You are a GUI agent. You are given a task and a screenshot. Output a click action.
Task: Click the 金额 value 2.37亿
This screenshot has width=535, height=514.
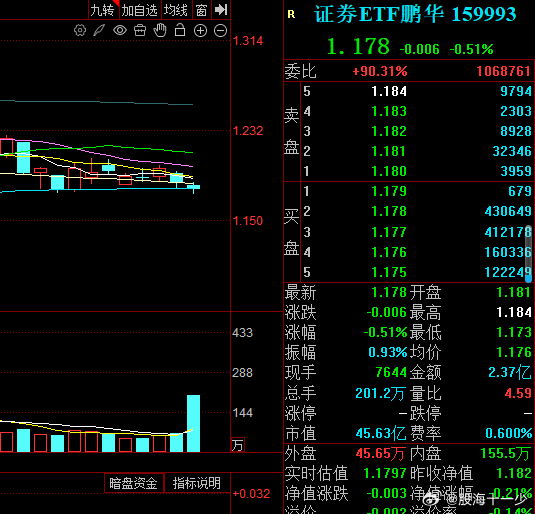click(510, 372)
